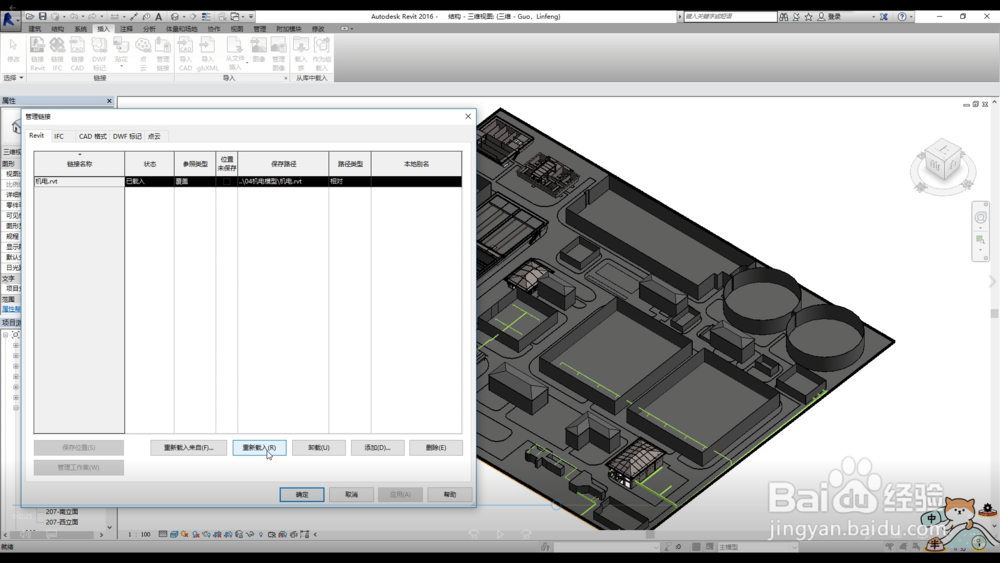Click the 添加(D)... button
1000x563 pixels.
tap(378, 448)
